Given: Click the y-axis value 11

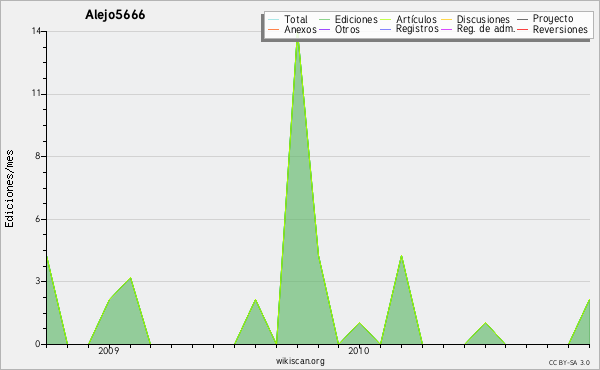Looking at the screenshot, I should pyautogui.click(x=36, y=94).
